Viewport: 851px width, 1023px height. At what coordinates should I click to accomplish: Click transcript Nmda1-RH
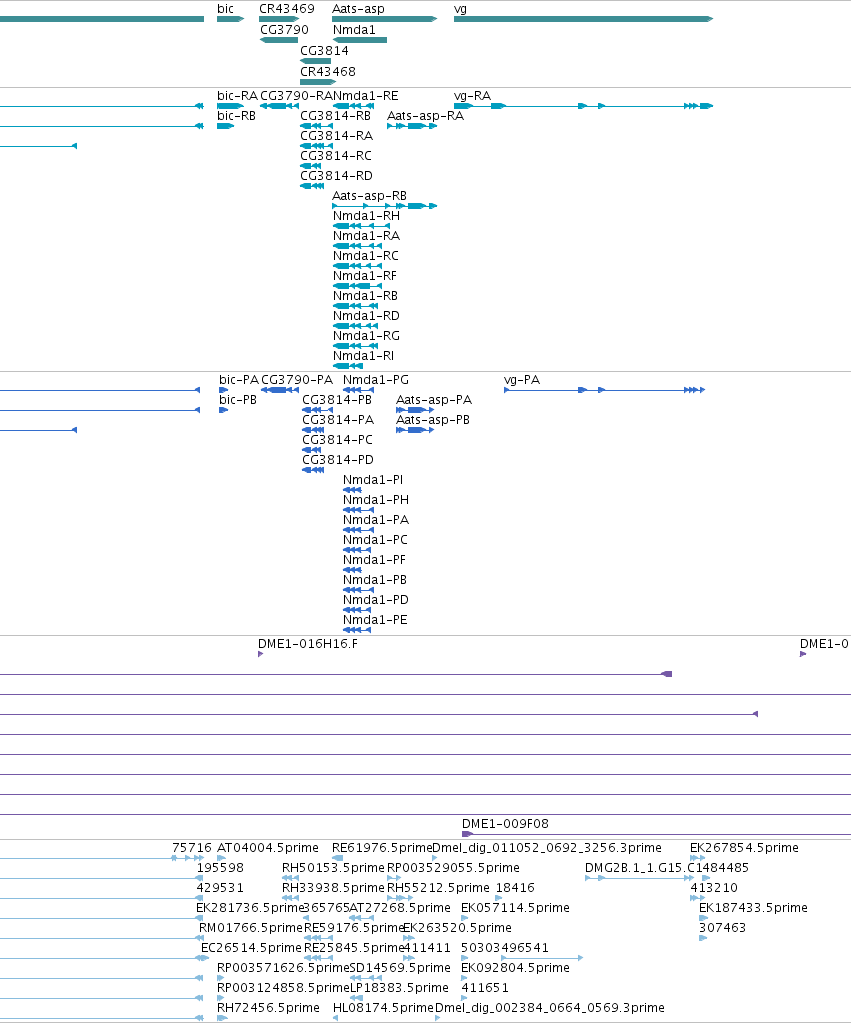[362, 226]
